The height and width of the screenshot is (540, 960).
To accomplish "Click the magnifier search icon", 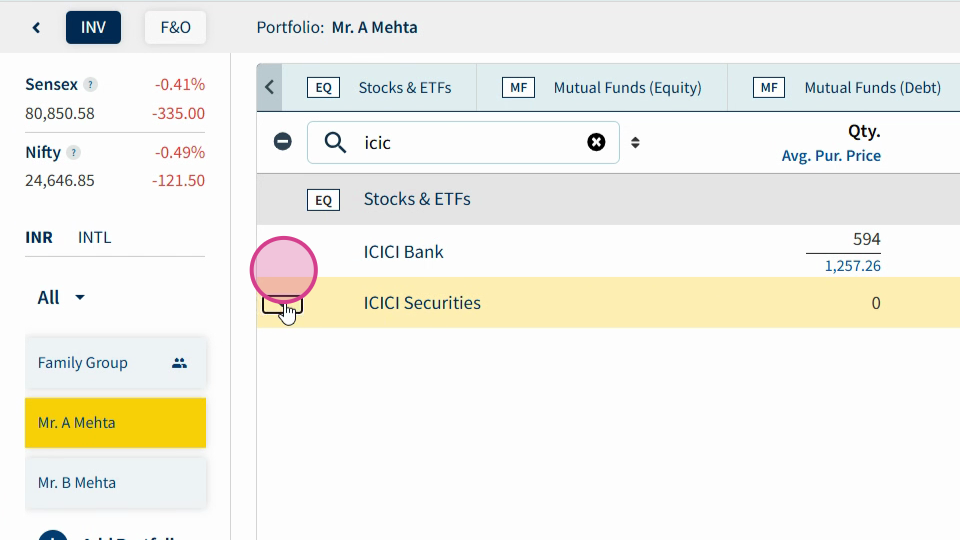I will (x=335, y=143).
